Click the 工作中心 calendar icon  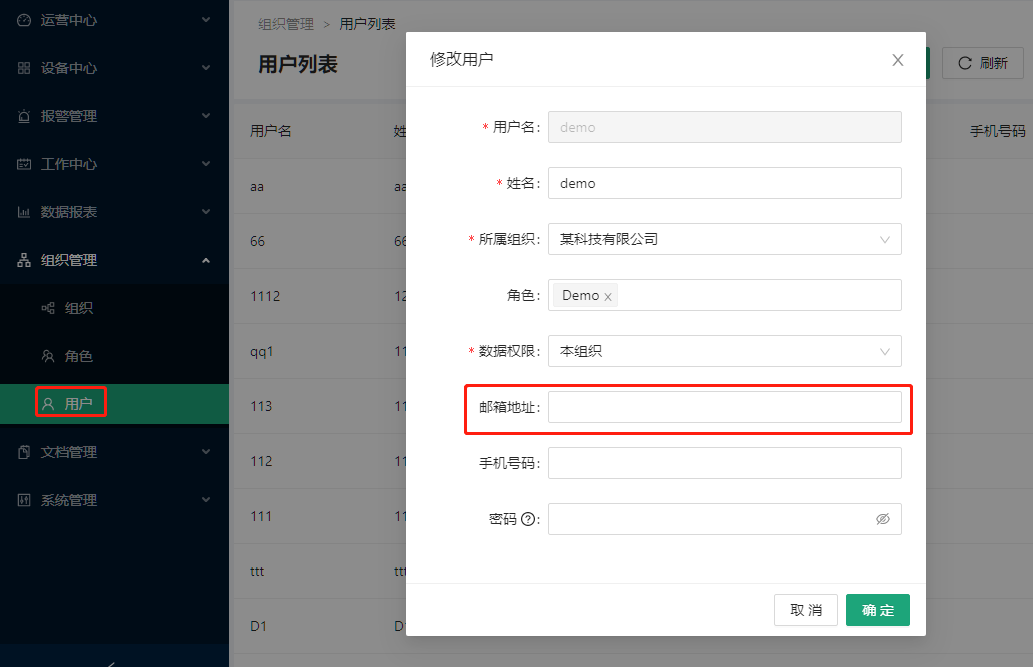click(24, 164)
